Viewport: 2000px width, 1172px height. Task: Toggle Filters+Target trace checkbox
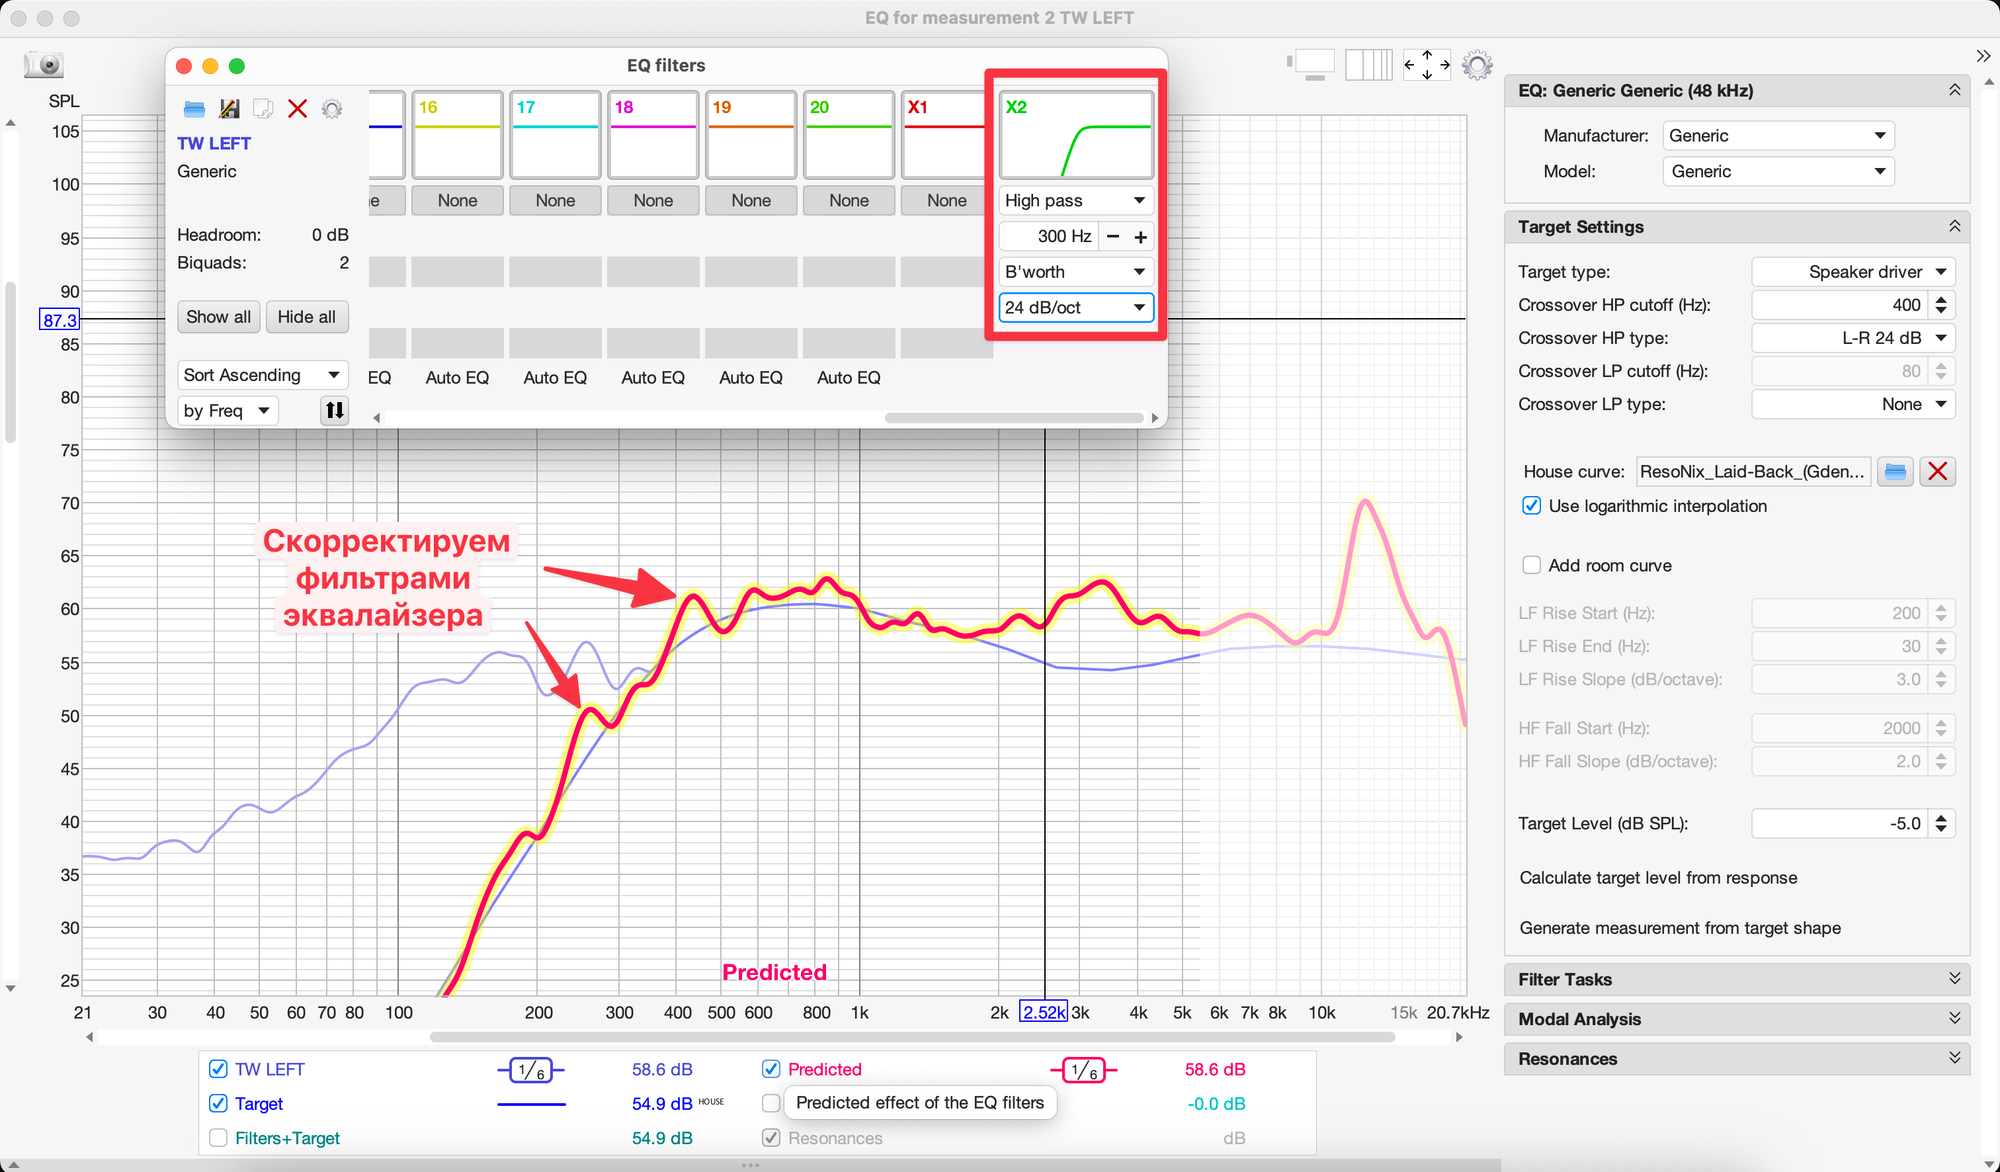(218, 1138)
